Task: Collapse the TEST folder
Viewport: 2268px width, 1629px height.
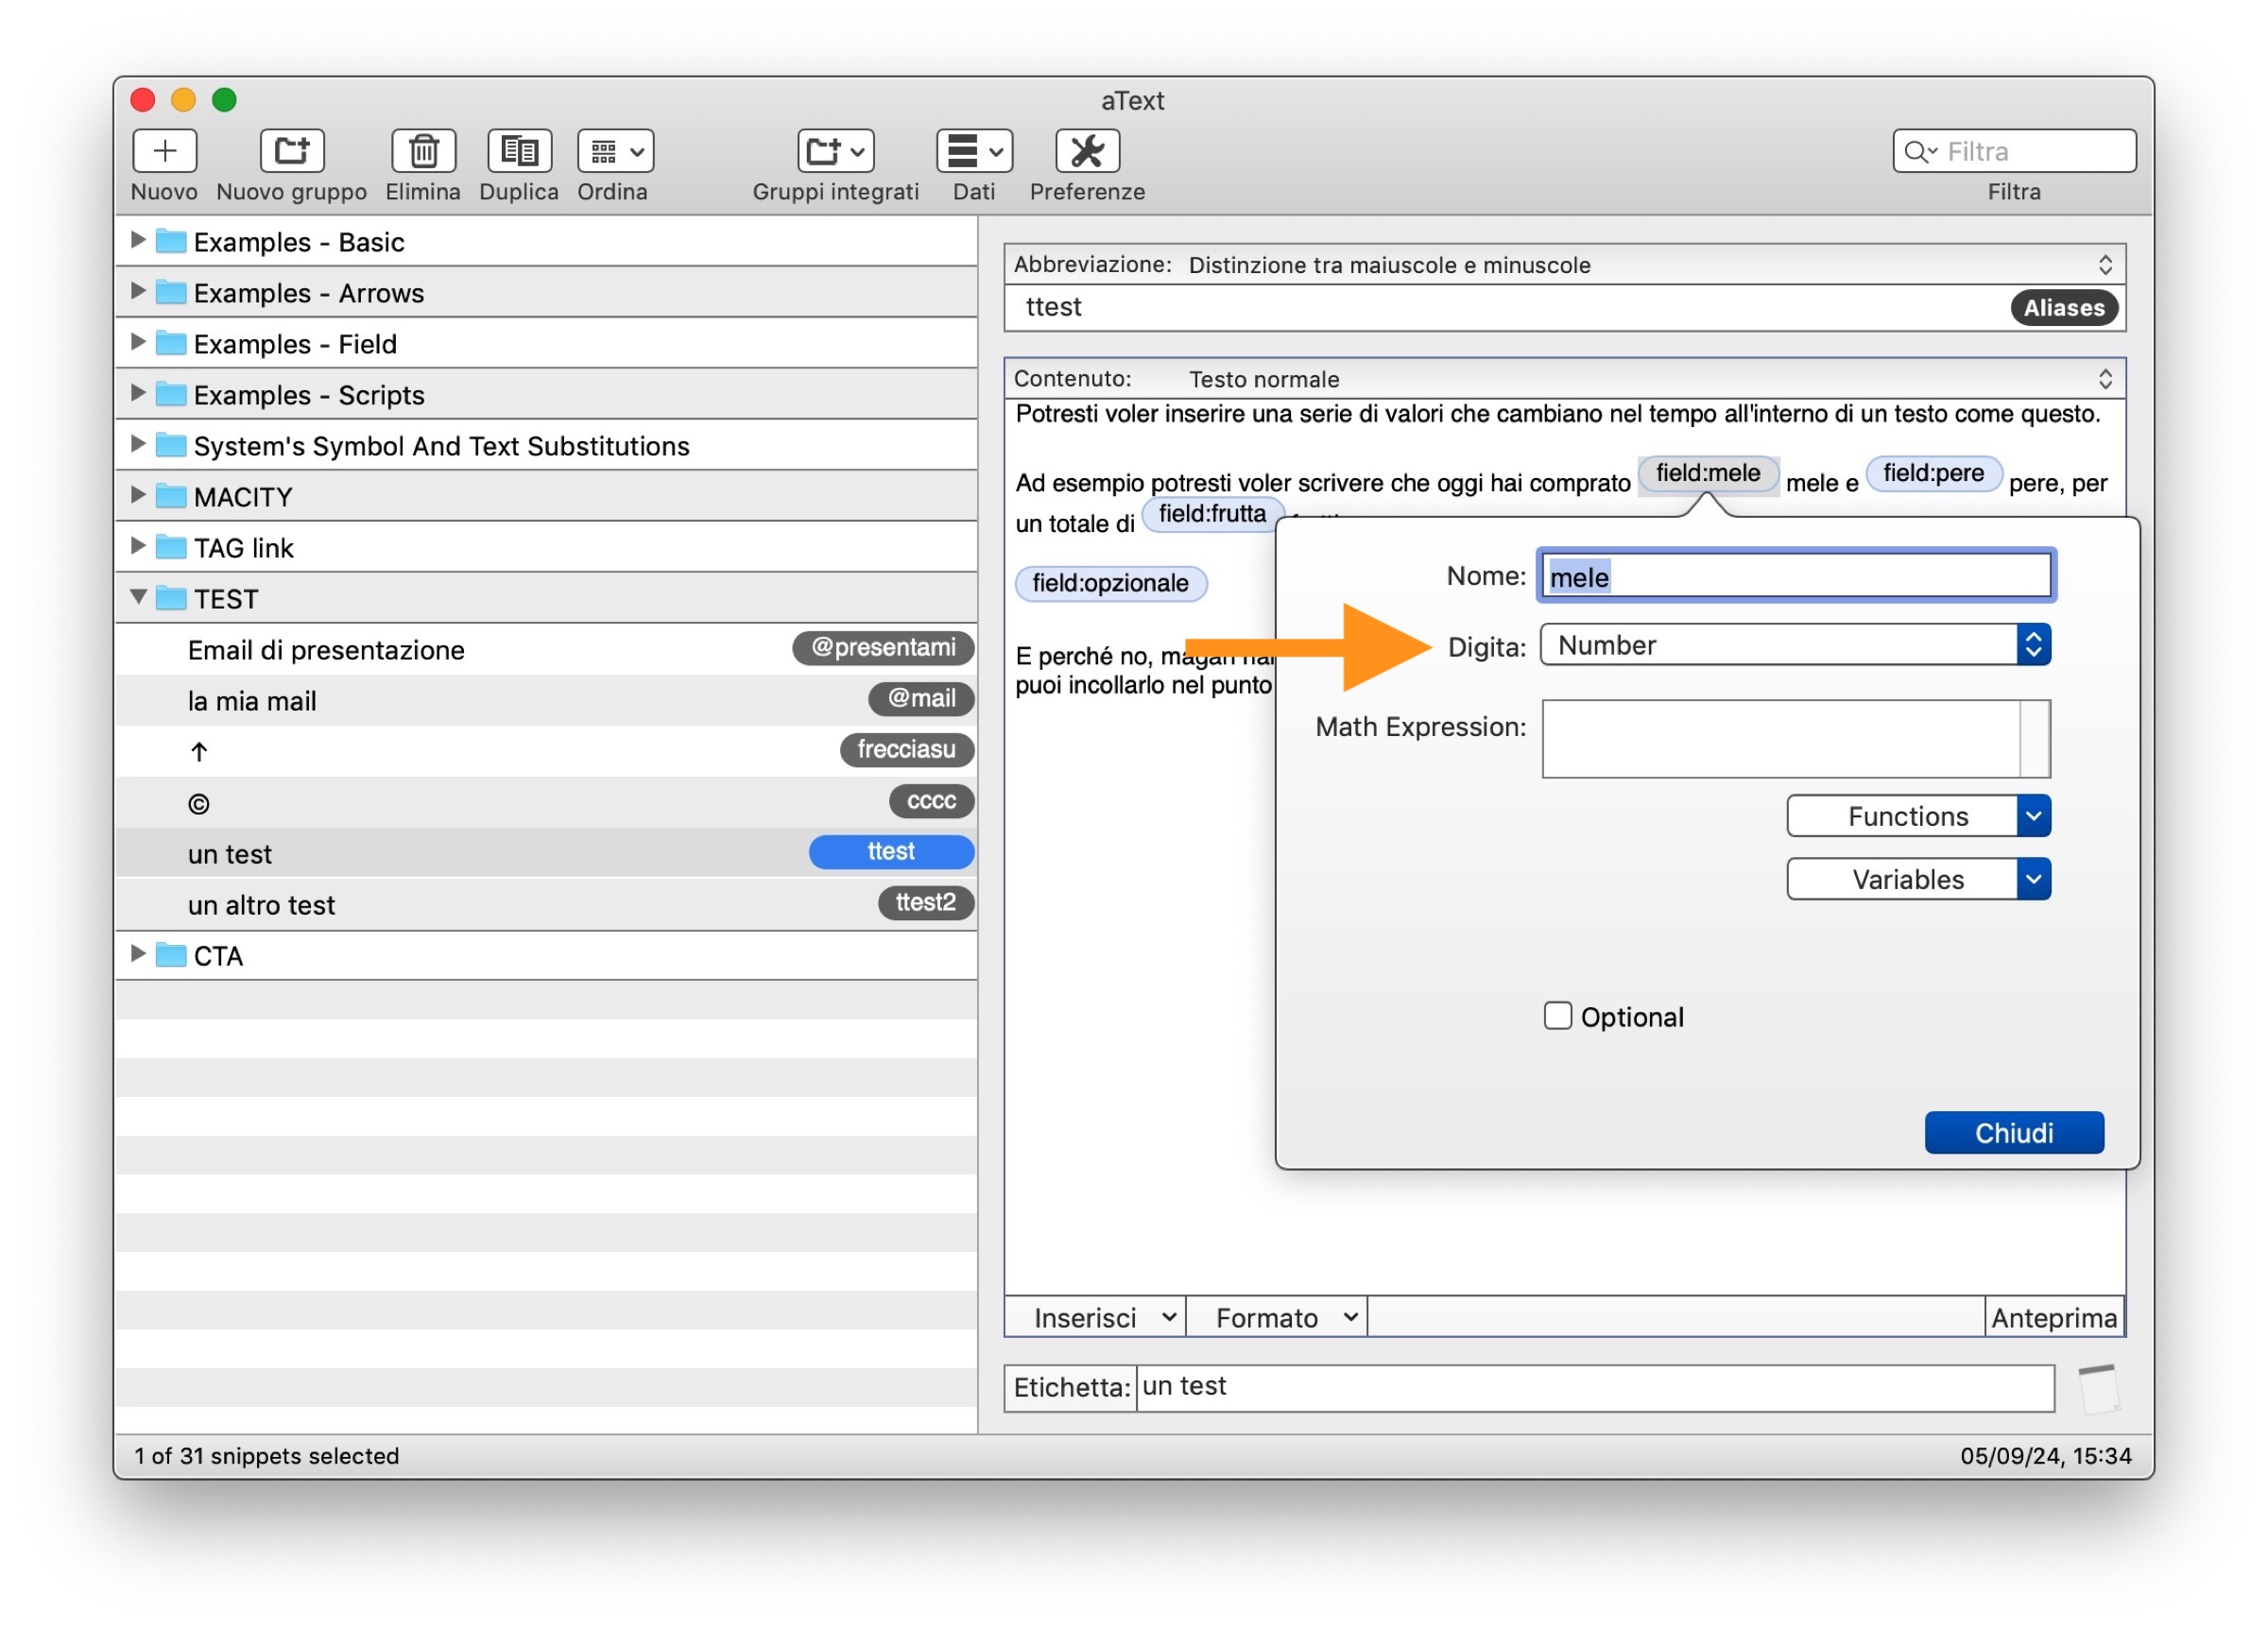Action: 139,597
